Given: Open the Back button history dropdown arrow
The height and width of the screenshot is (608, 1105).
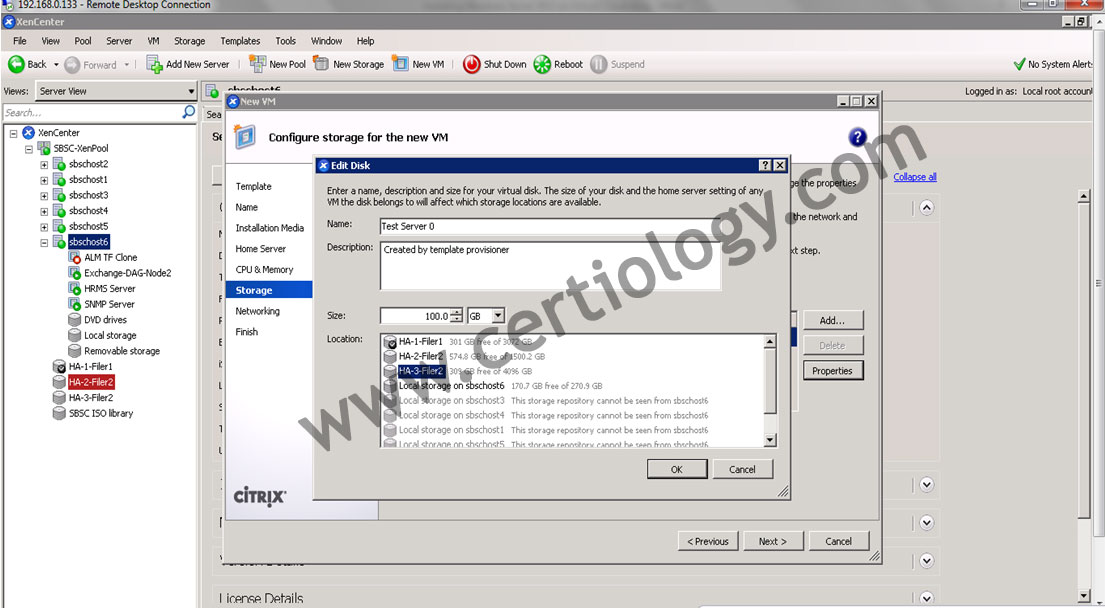Looking at the screenshot, I should click(56, 65).
